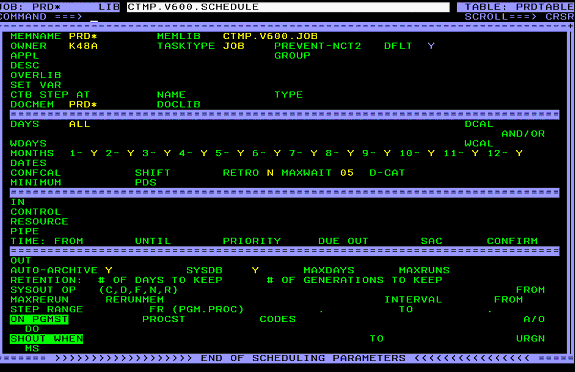
Task: Select the MEMLIB value CTMP.V600.JOB
Action: pos(270,36)
